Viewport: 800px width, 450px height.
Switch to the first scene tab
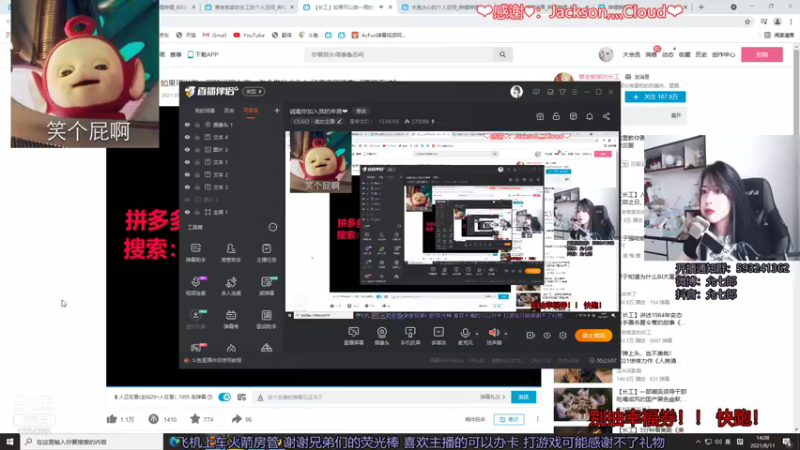pos(205,110)
